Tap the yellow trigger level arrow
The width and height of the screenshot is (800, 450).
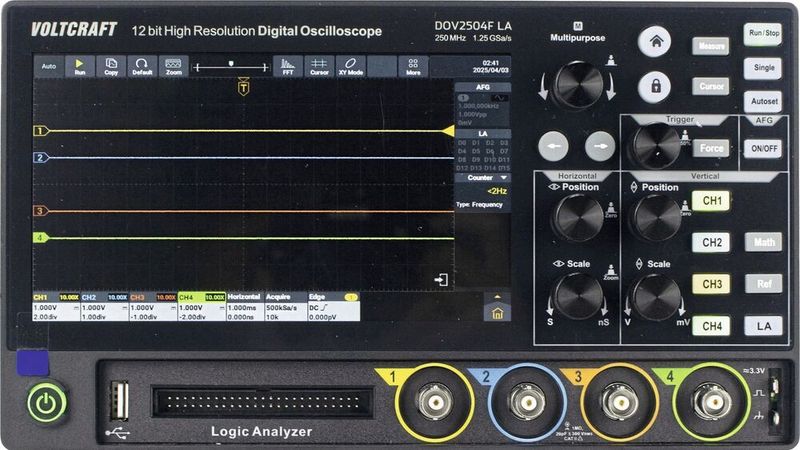(448, 131)
